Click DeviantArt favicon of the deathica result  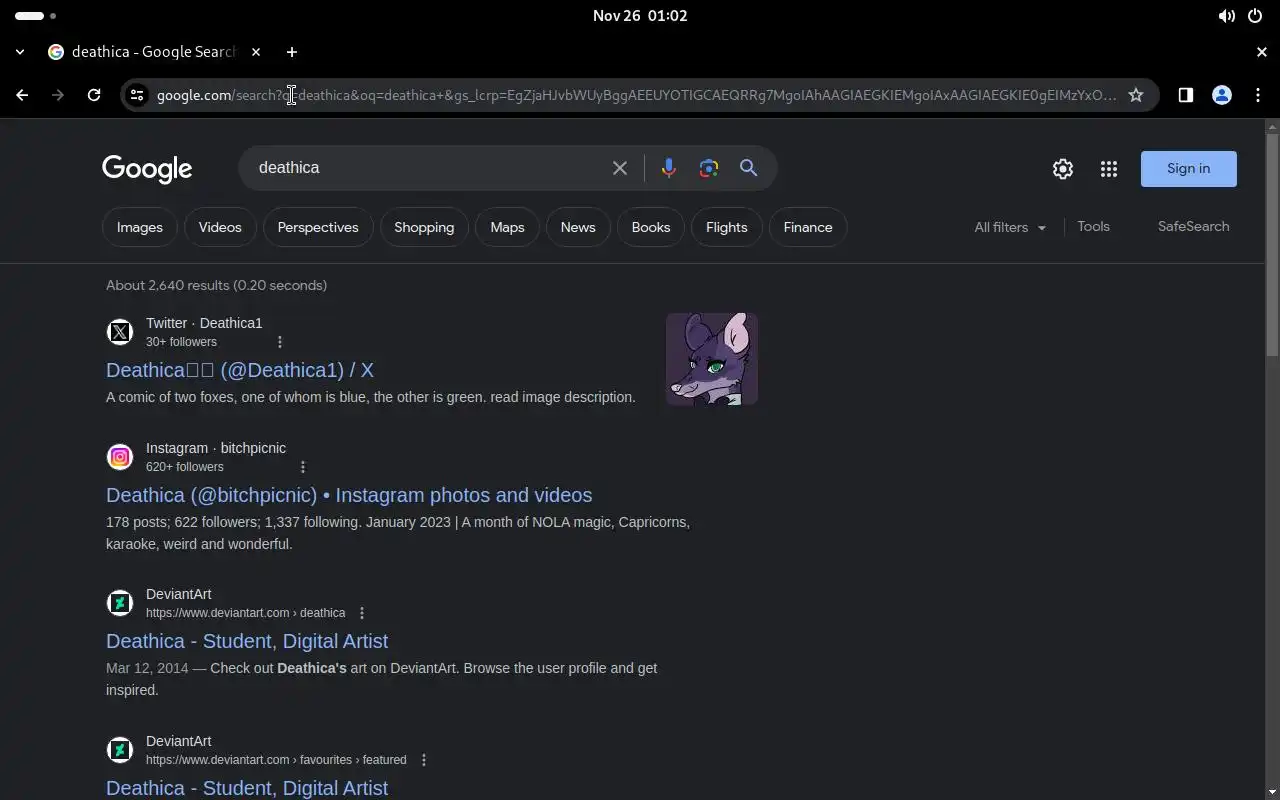(x=120, y=603)
